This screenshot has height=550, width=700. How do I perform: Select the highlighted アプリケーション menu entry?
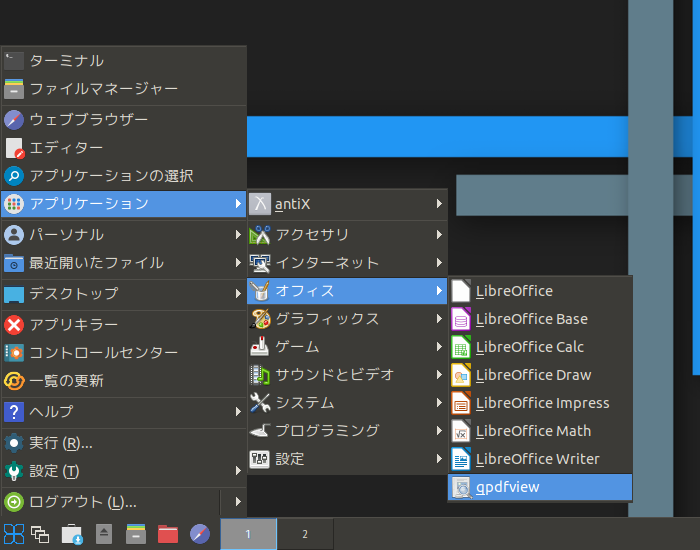[x=124, y=204]
